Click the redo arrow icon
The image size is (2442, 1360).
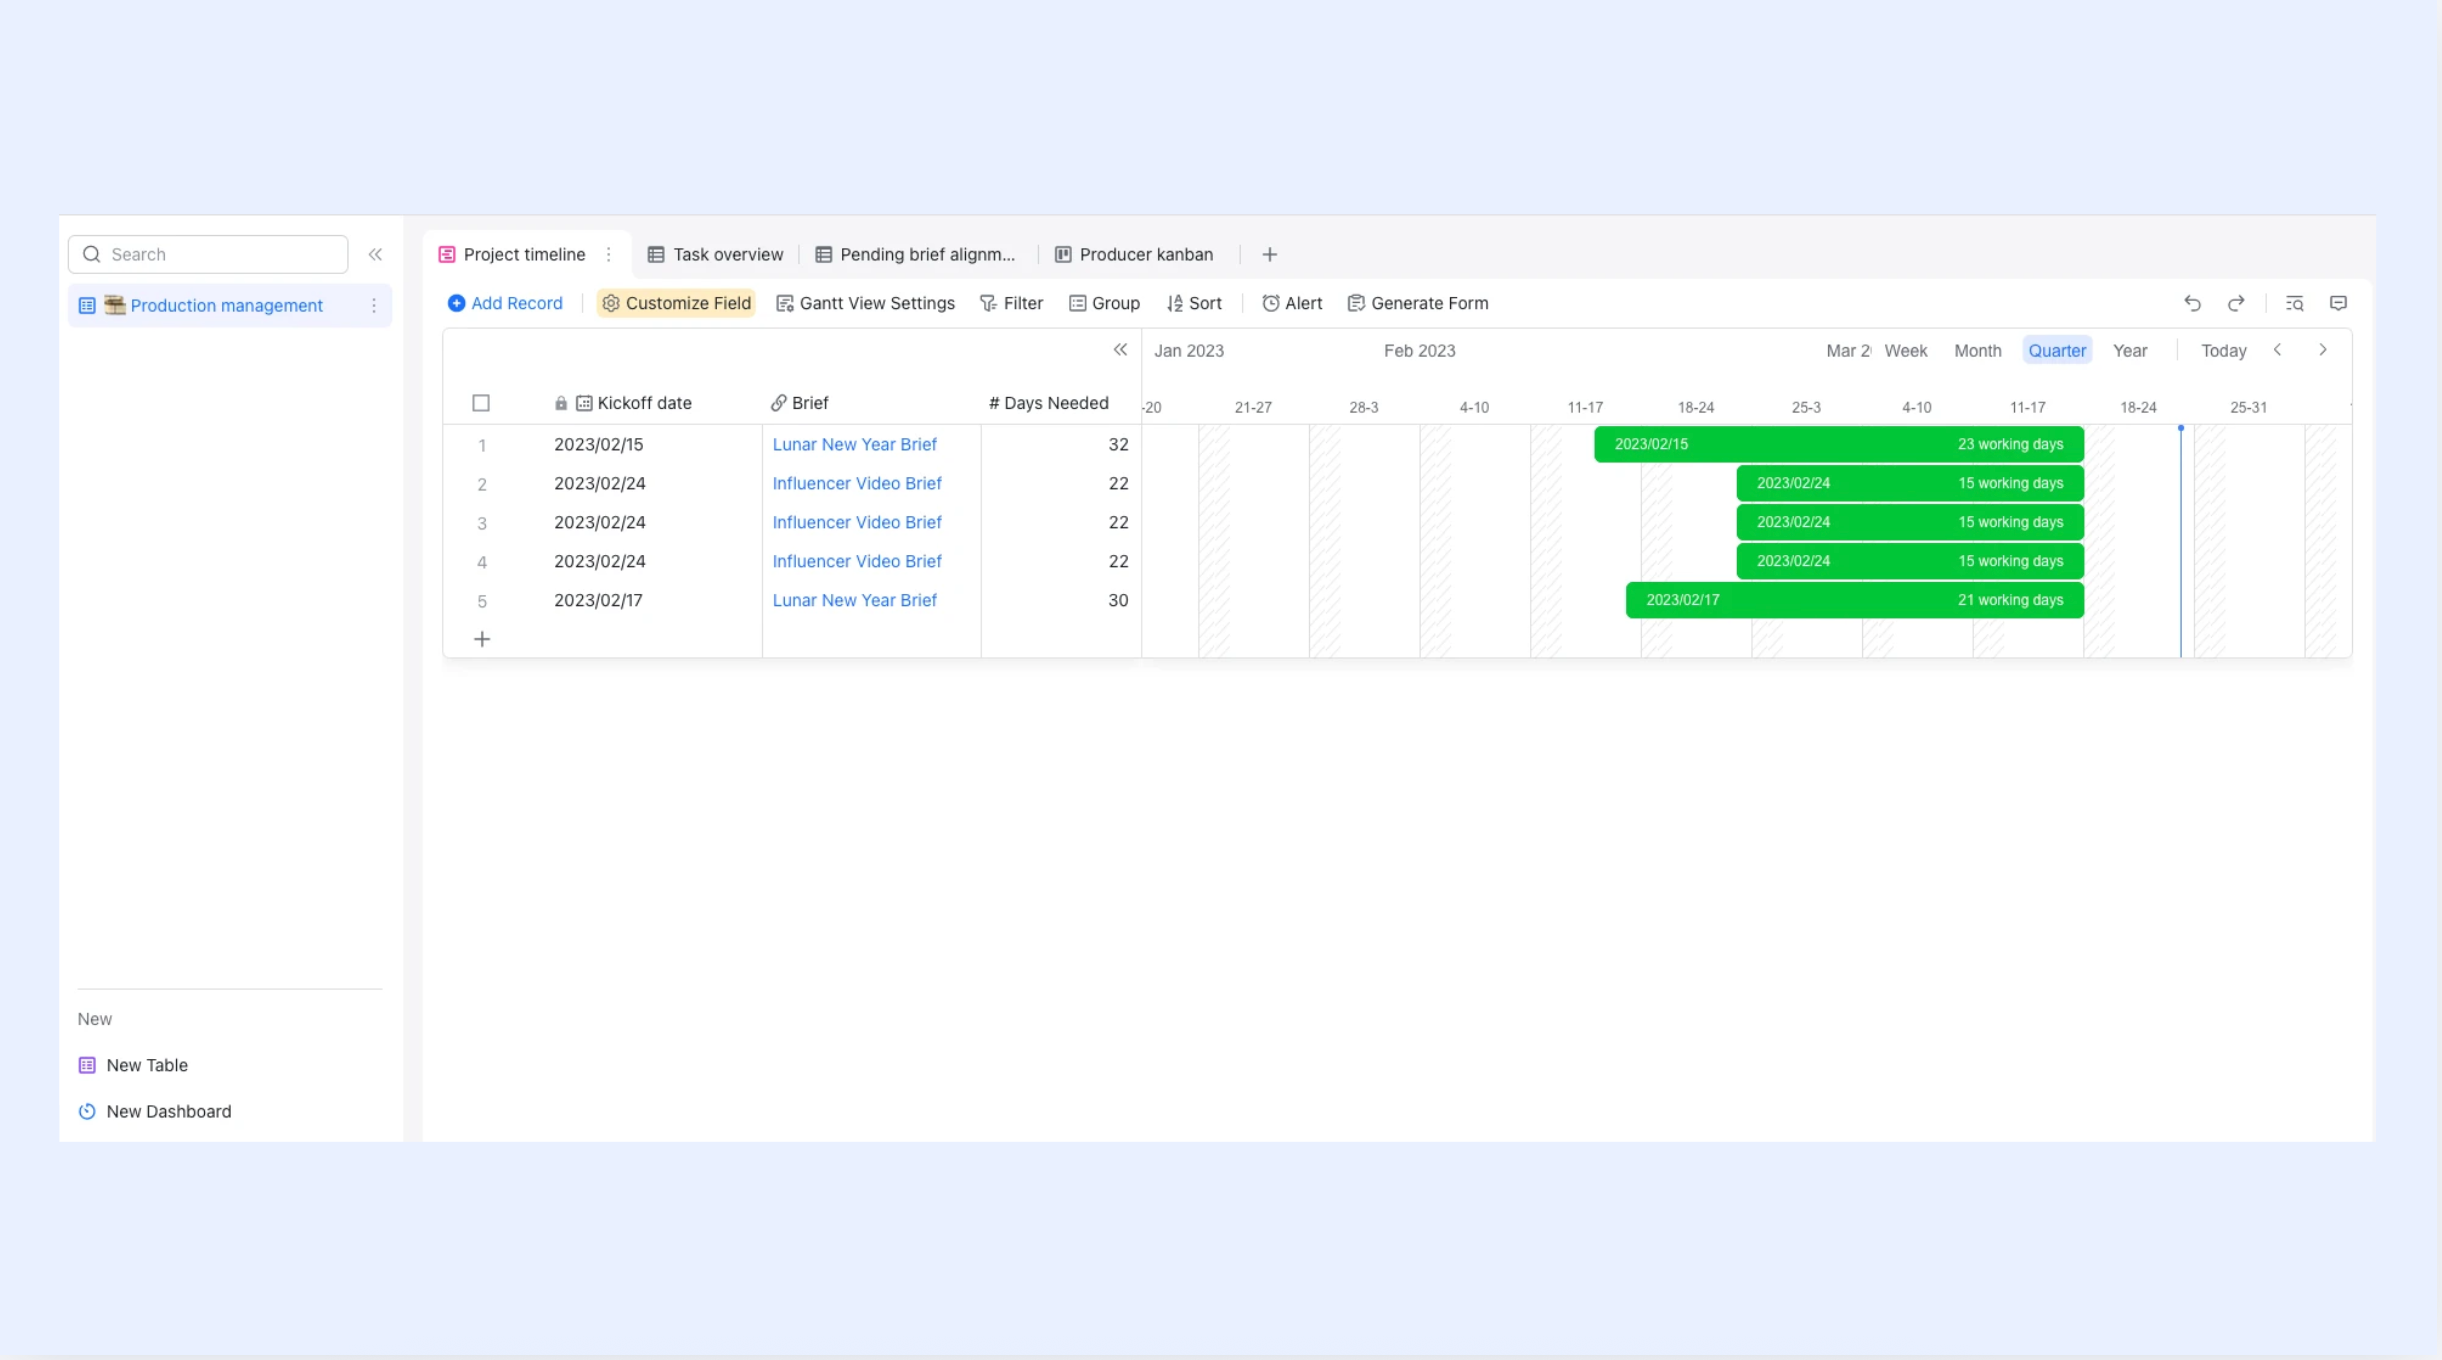point(2236,303)
